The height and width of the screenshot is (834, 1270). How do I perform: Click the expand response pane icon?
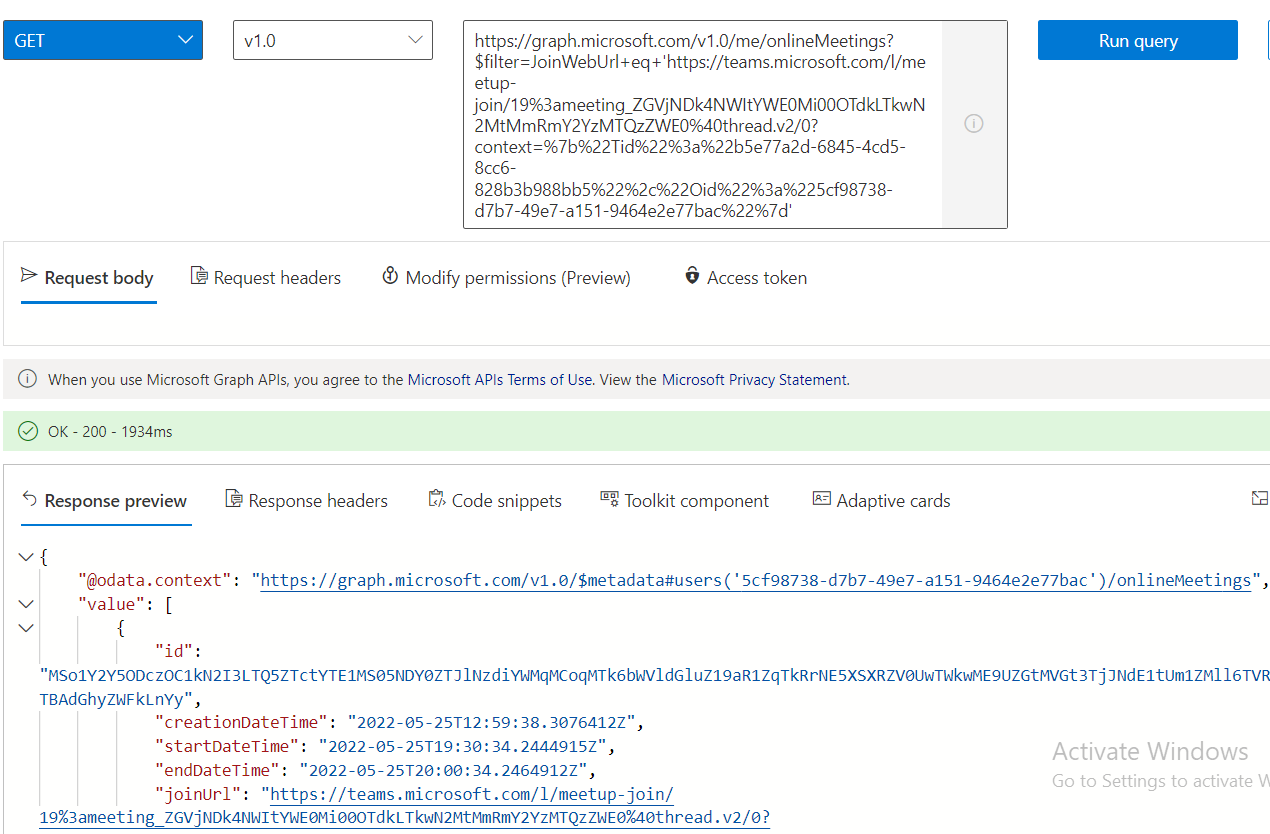tap(1259, 497)
